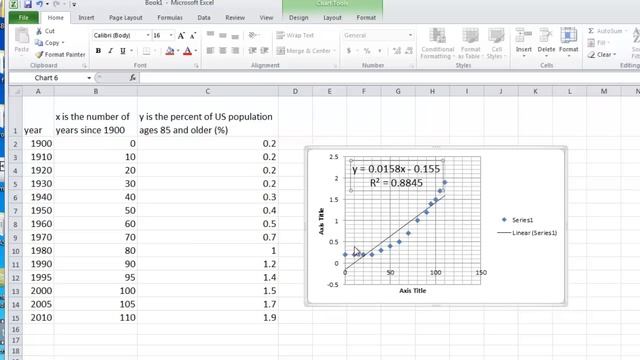Select the trendline equation label on chart
Screen dimensions: 640x360
396,176
